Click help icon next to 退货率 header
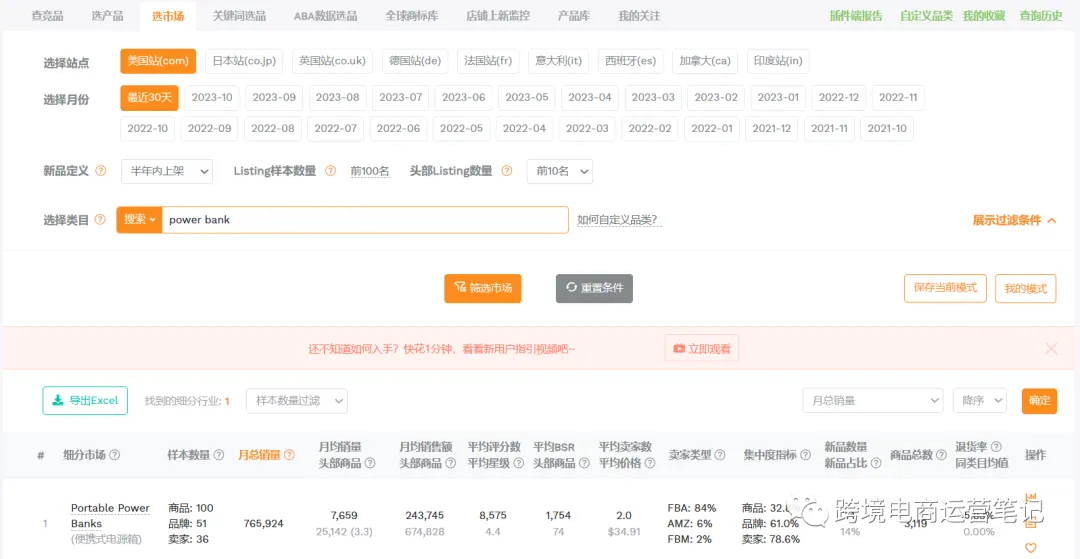The image size is (1080, 559). point(996,447)
